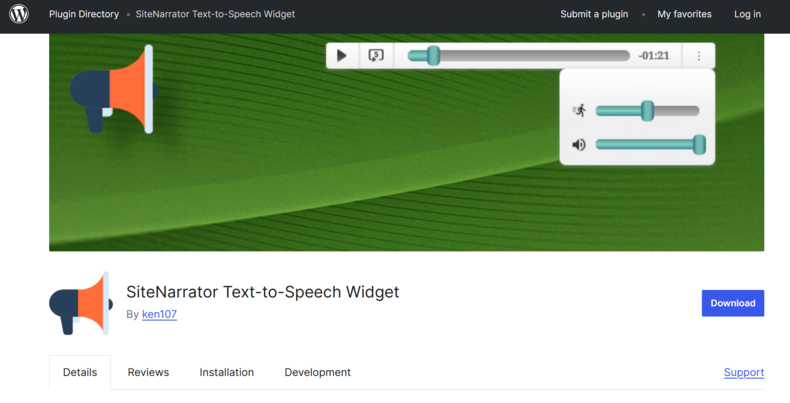This screenshot has width=790, height=403.
Task: Click the audio progress slider
Action: point(518,55)
